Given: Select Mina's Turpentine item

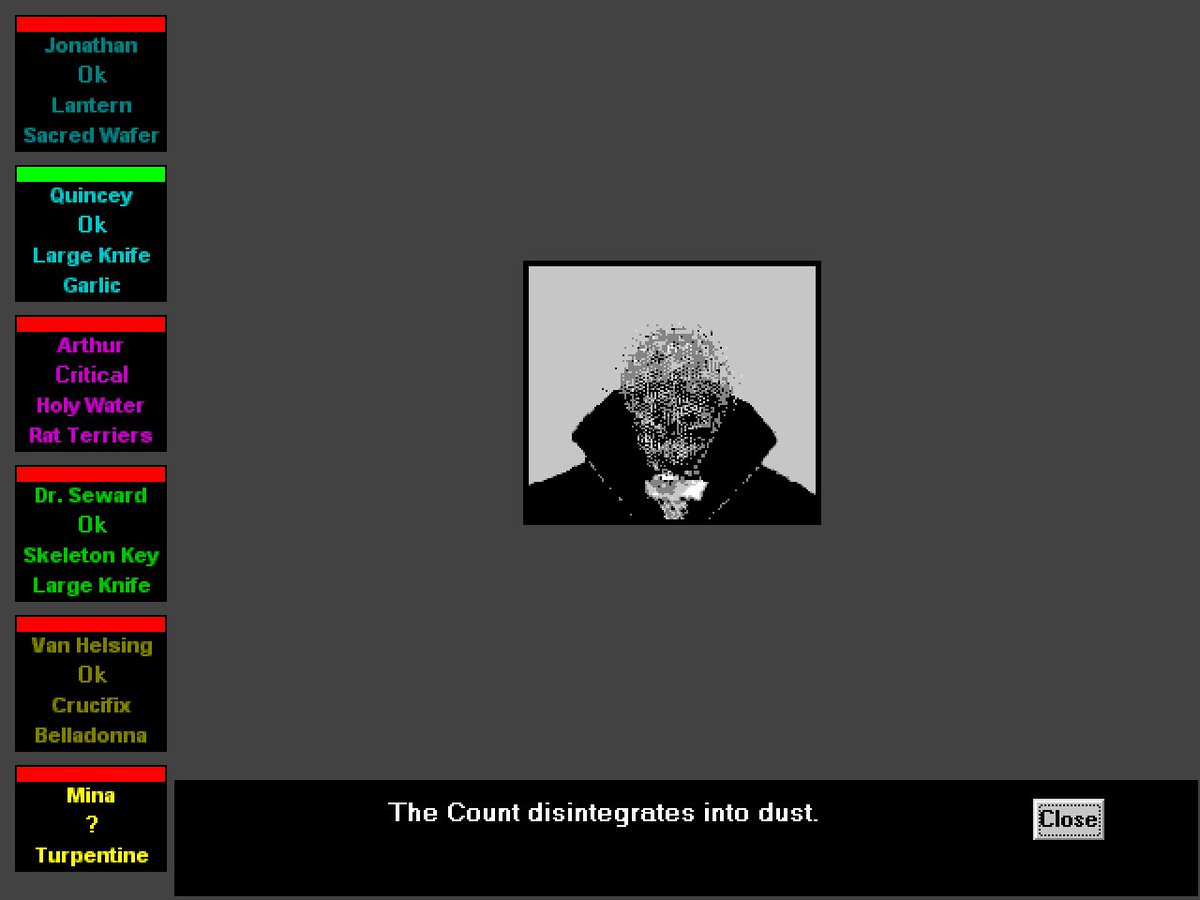Looking at the screenshot, I should 91,855.
